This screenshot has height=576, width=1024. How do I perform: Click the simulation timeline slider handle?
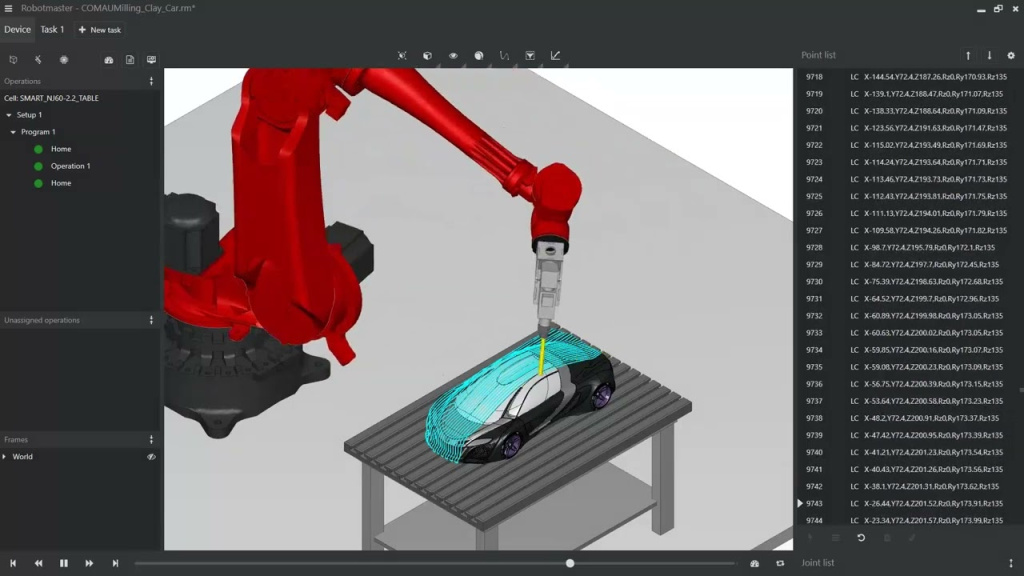(570, 563)
